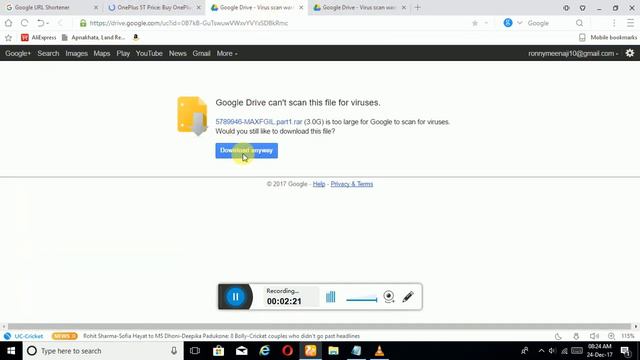This screenshot has height=360, width=640.
Task: Open the Windows Start menu
Action: point(11,351)
